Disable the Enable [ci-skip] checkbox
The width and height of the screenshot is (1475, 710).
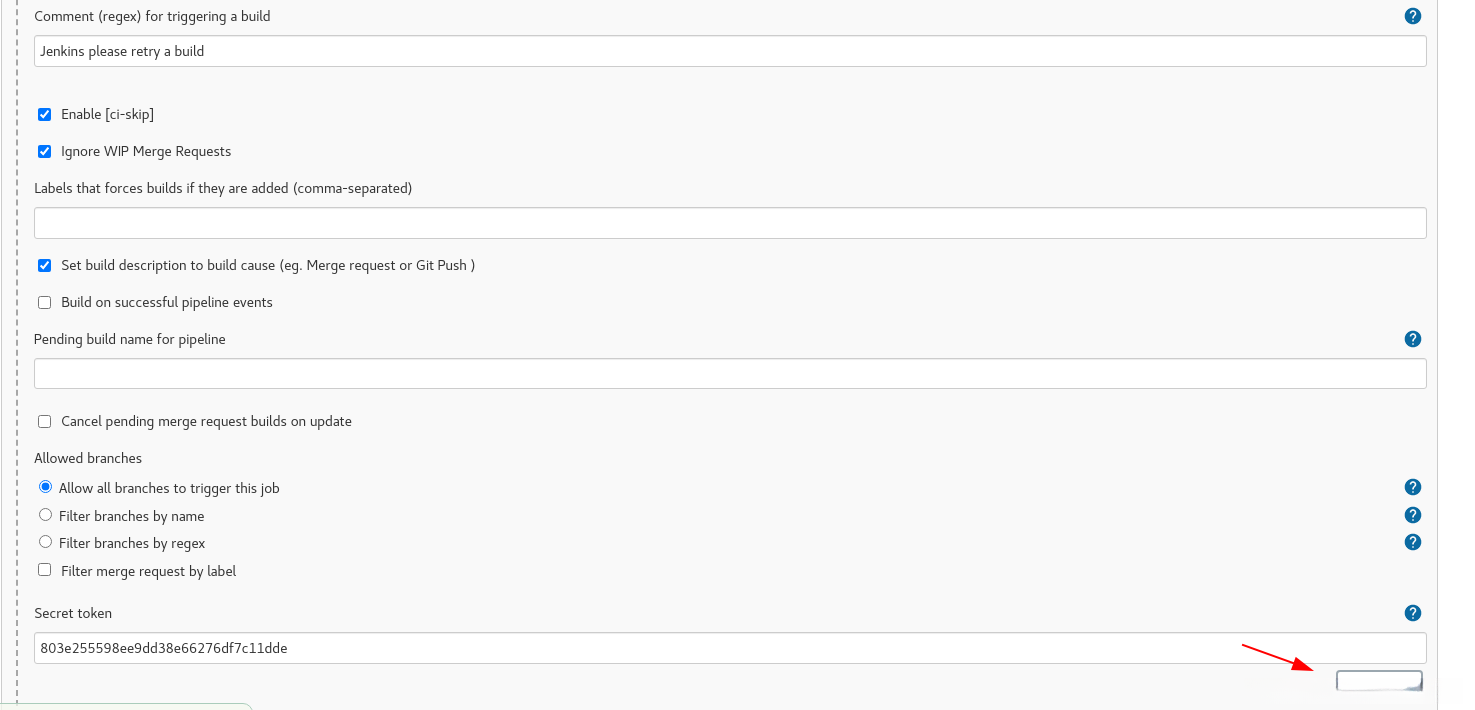point(44,115)
